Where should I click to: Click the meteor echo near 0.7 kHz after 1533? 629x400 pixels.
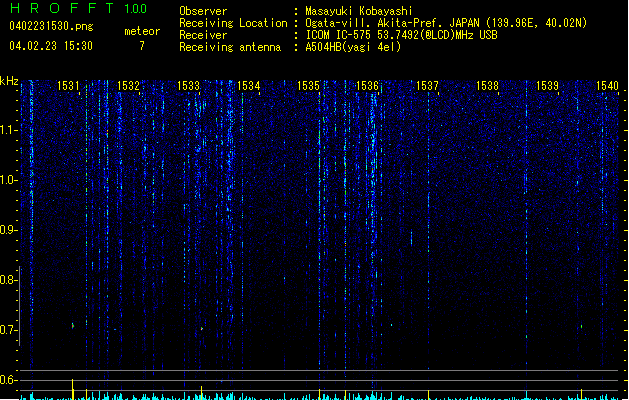point(202,329)
